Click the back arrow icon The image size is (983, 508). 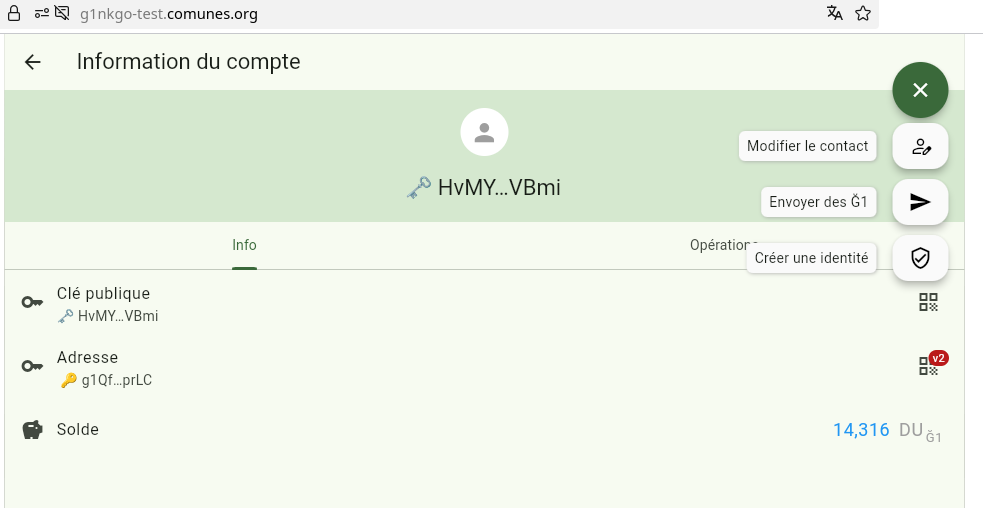click(33, 62)
